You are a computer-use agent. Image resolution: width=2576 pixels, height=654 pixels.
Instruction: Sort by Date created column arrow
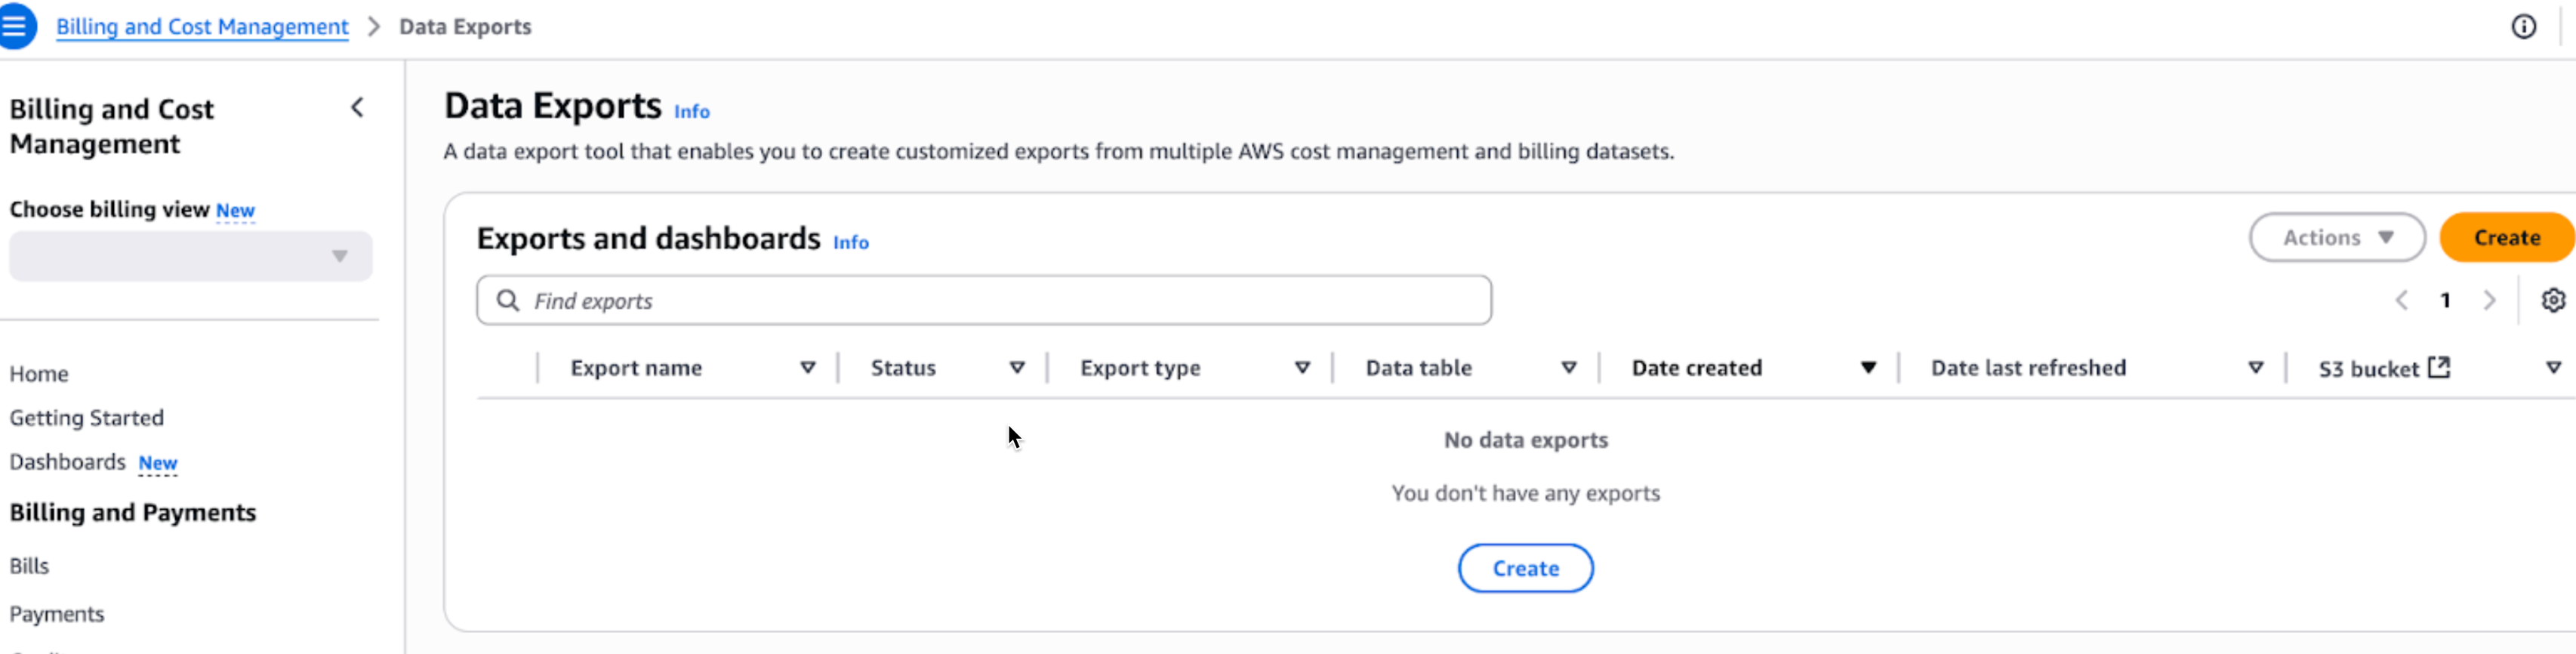pyautogui.click(x=1867, y=368)
